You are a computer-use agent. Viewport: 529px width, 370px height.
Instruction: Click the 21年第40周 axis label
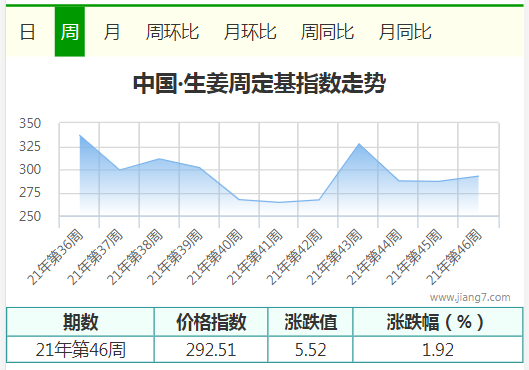point(214,257)
